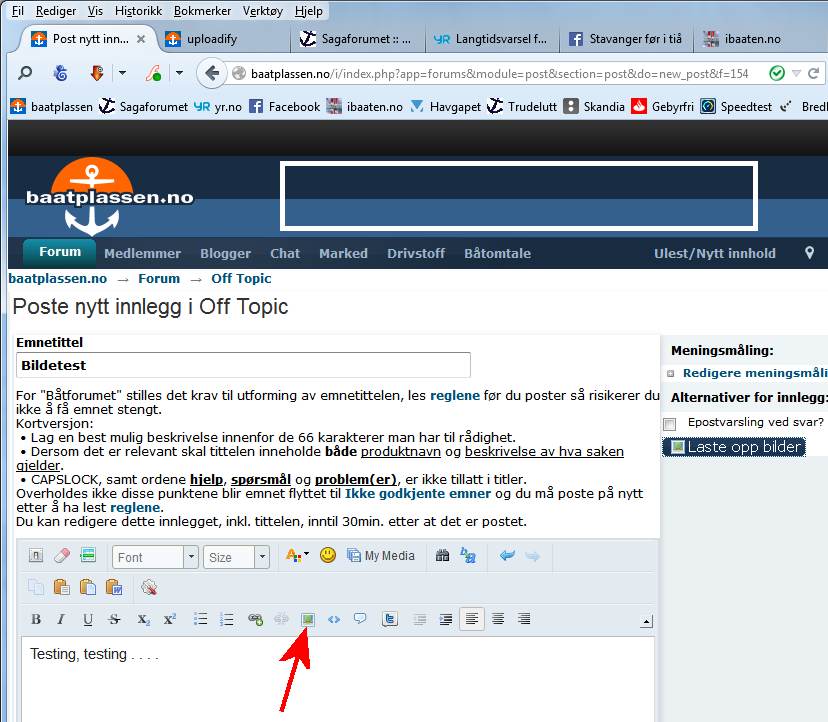828x722 pixels.
Task: Open the Verktøy menu
Action: tap(262, 11)
